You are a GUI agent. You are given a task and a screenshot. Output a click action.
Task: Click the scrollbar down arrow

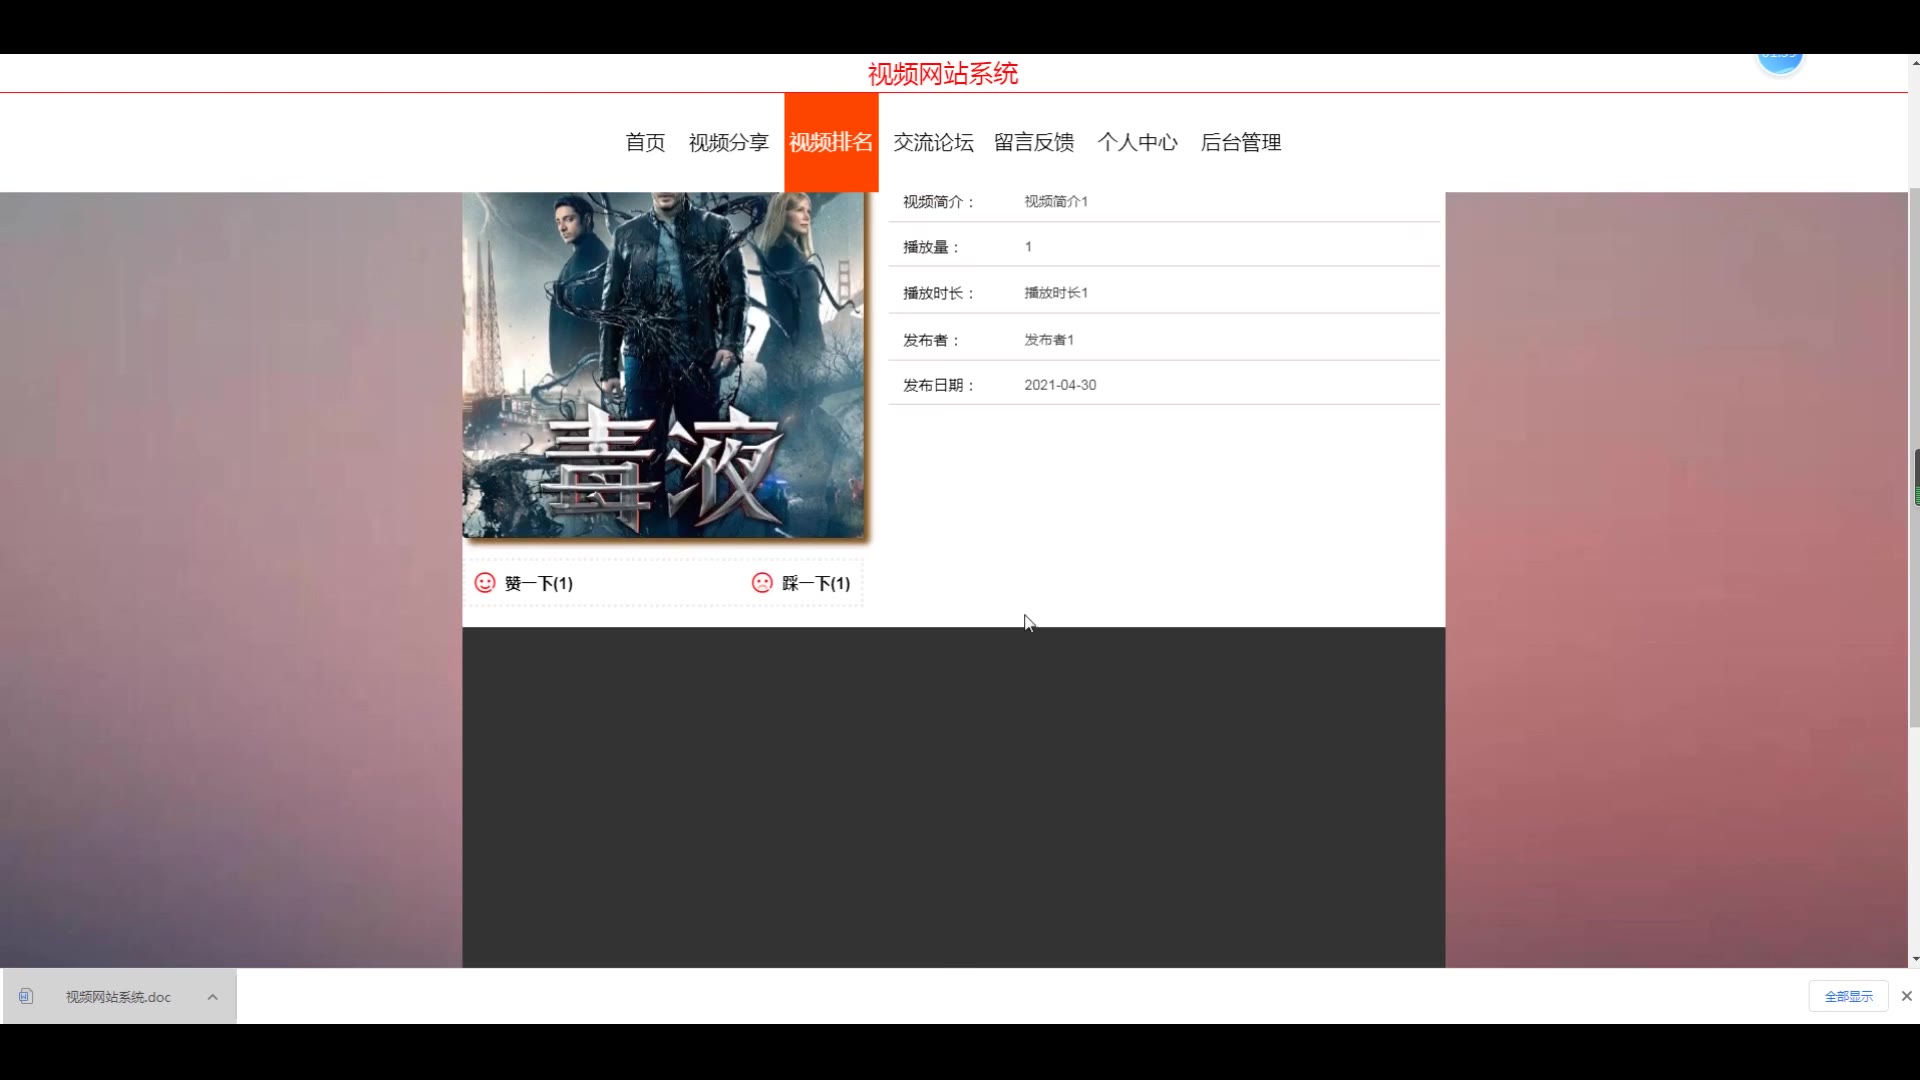(1914, 959)
